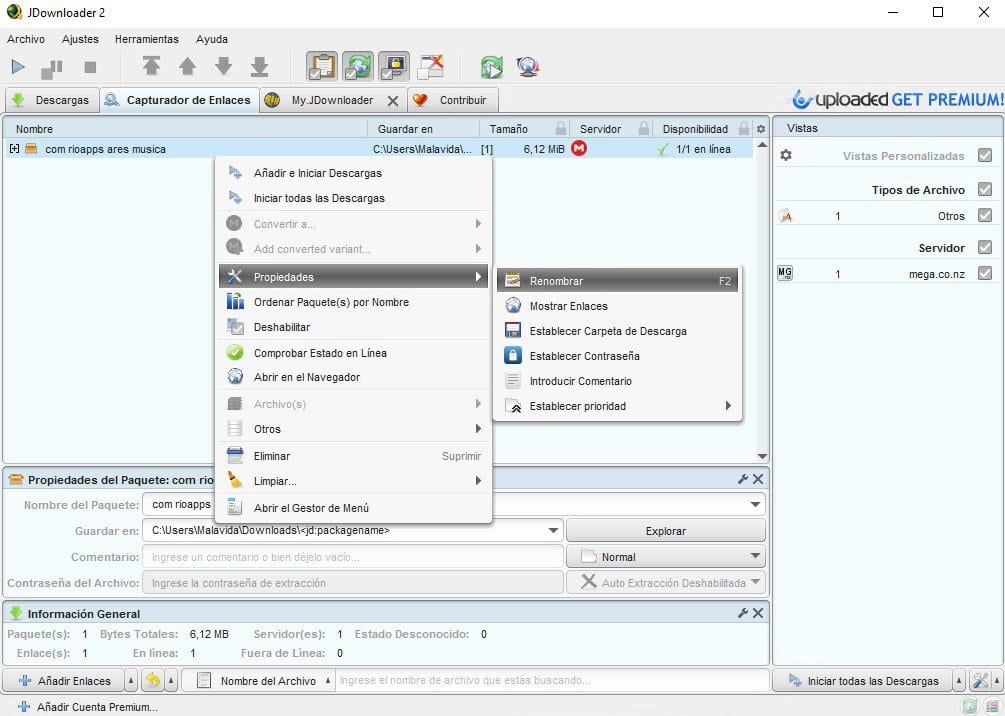The width and height of the screenshot is (1005, 716).
Task: Move selection to top arrow icon
Action: (x=151, y=66)
